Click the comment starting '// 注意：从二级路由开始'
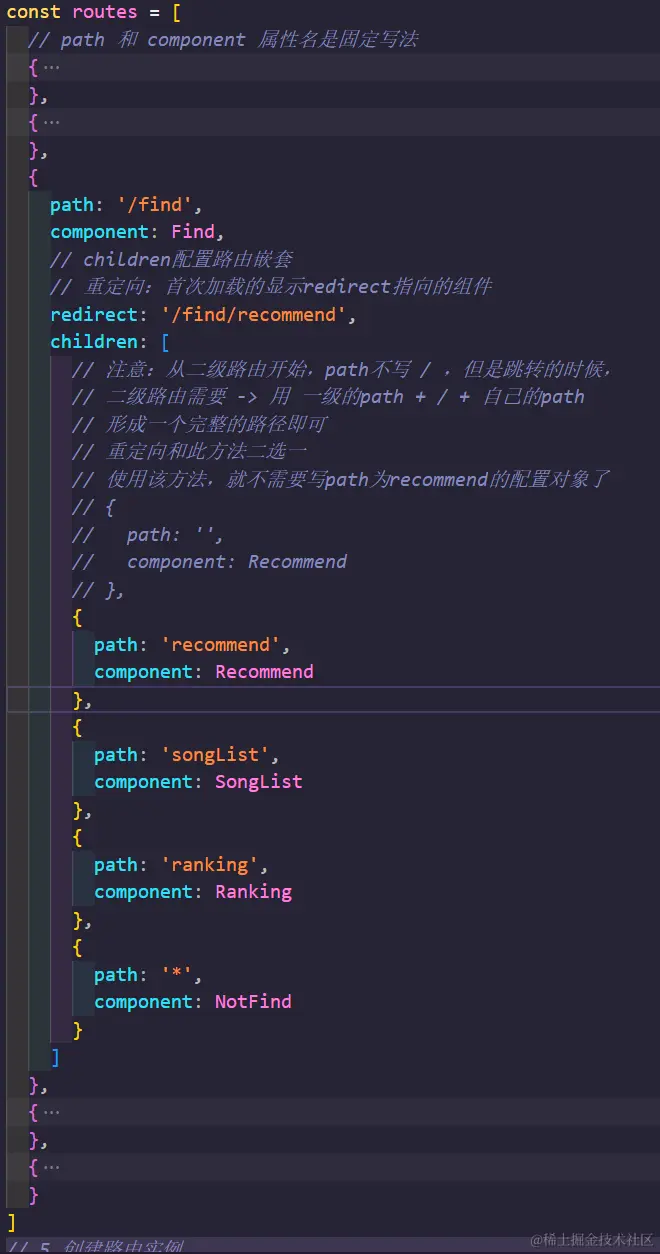This screenshot has width=660, height=1254. coord(342,370)
